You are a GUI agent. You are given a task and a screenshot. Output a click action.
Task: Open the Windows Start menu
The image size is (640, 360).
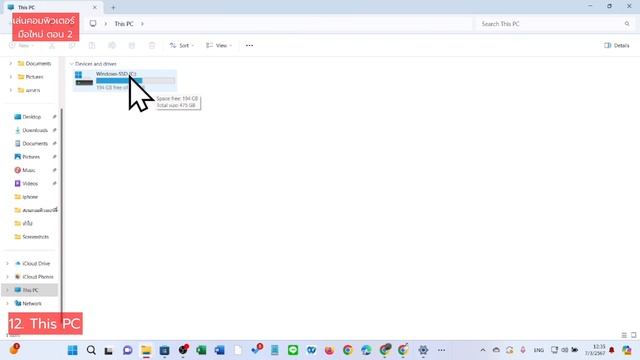[x=73, y=350]
